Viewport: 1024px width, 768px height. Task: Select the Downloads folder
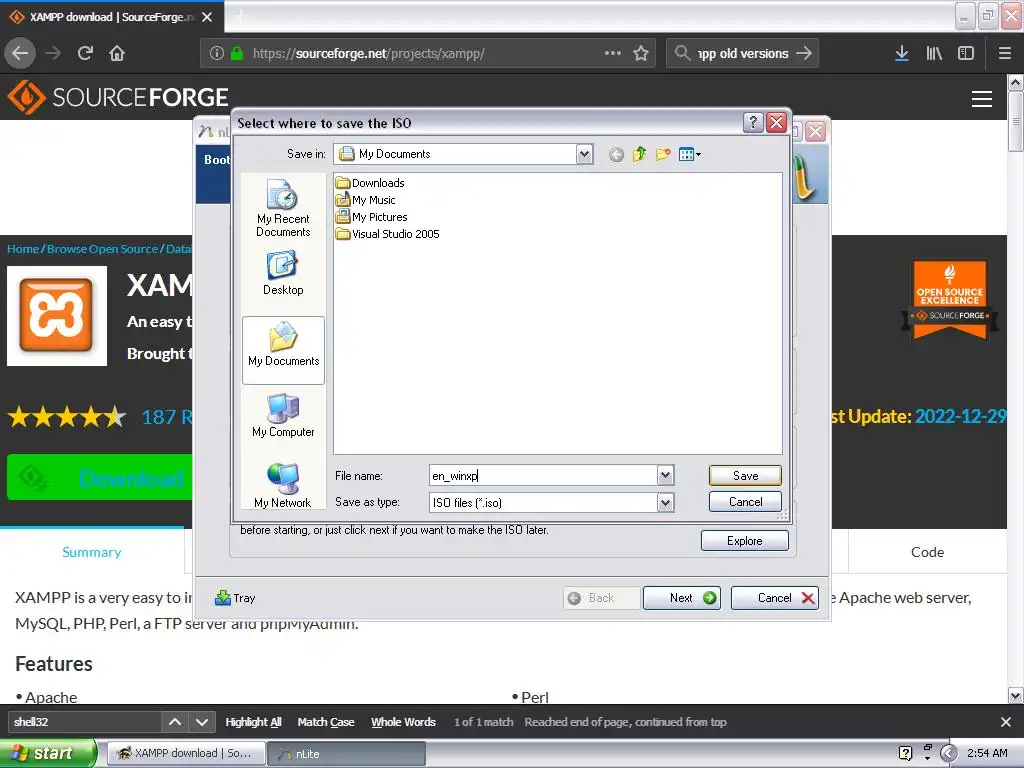370,183
